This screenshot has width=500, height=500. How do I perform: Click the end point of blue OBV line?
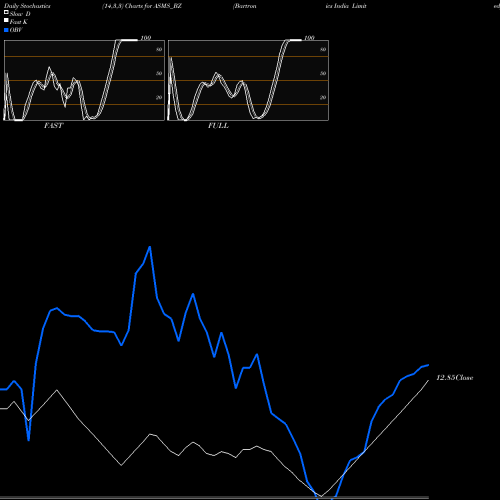point(428,365)
